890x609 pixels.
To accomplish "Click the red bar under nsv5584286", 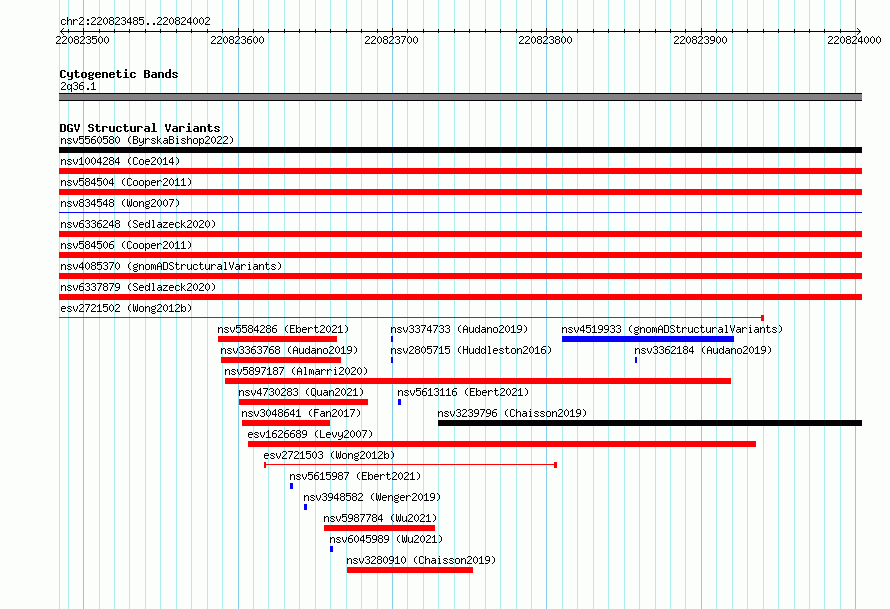I will [x=277, y=339].
